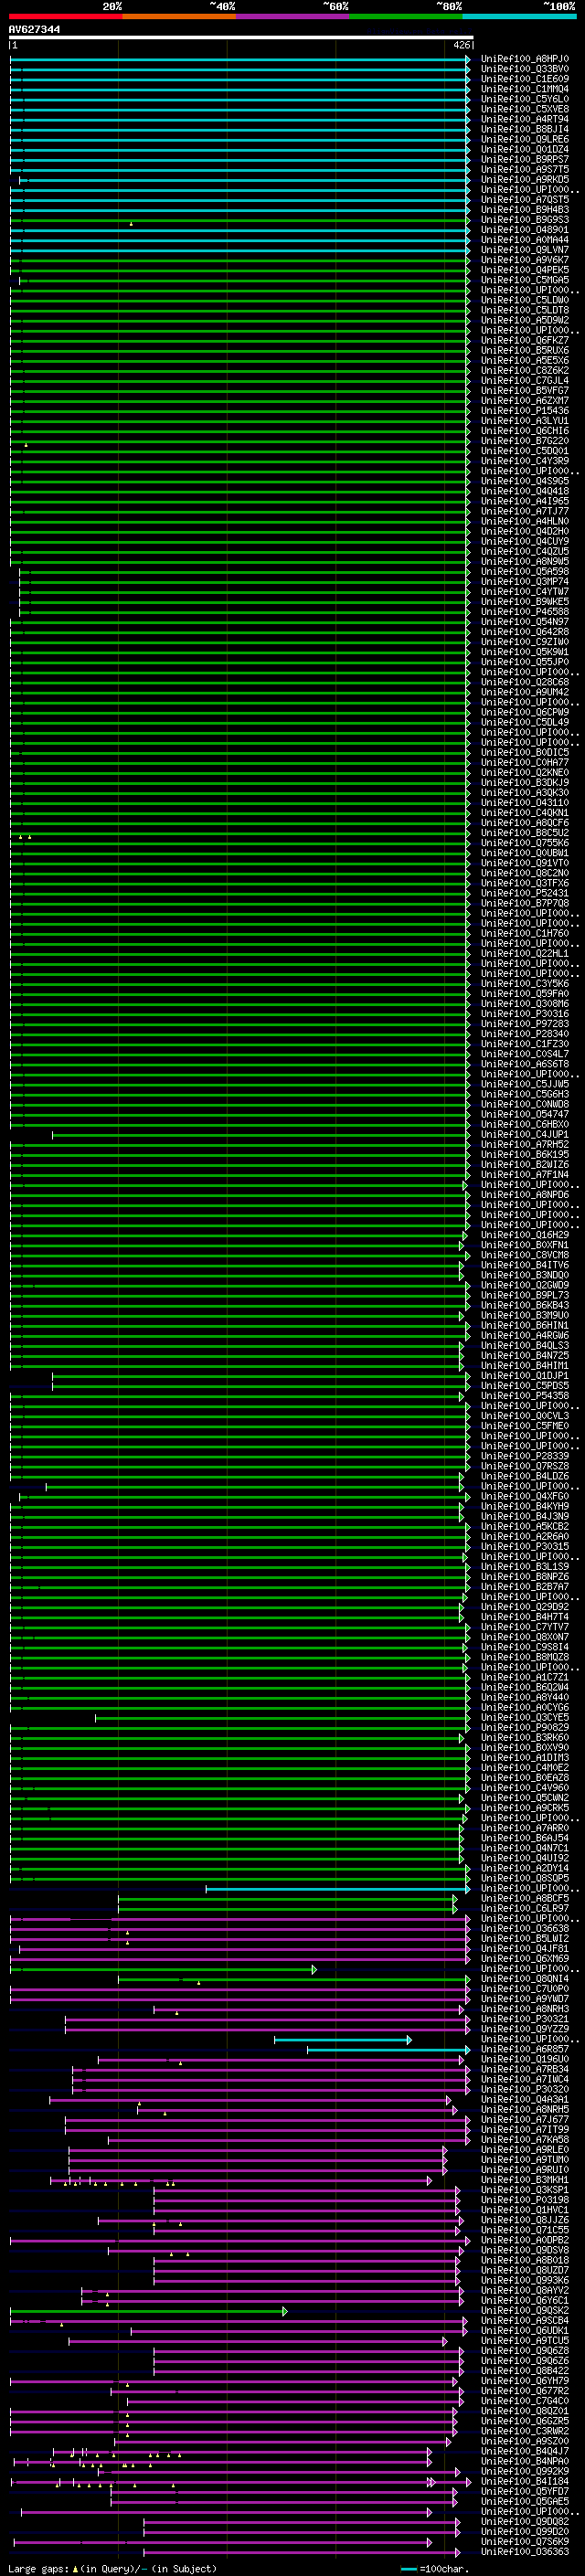This screenshot has width=585, height=2576.
Task: Click the query end position 426
Action: (x=461, y=46)
